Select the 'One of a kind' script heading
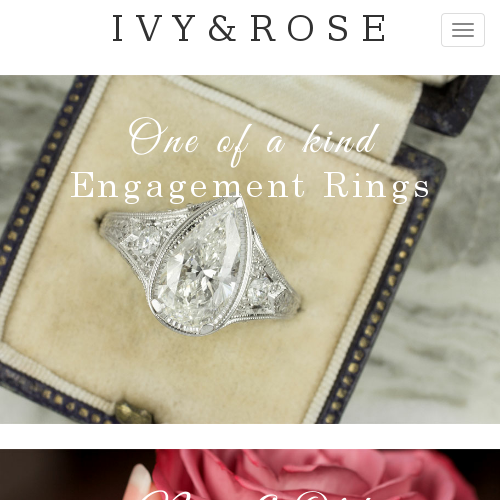 [x=253, y=141]
